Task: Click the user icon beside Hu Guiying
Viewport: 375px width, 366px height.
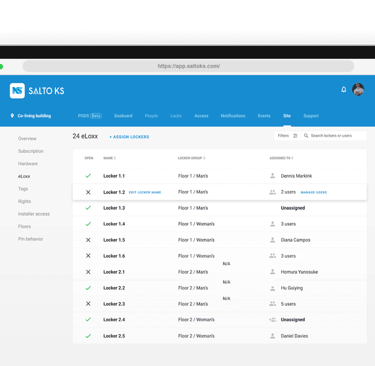Action: click(272, 288)
